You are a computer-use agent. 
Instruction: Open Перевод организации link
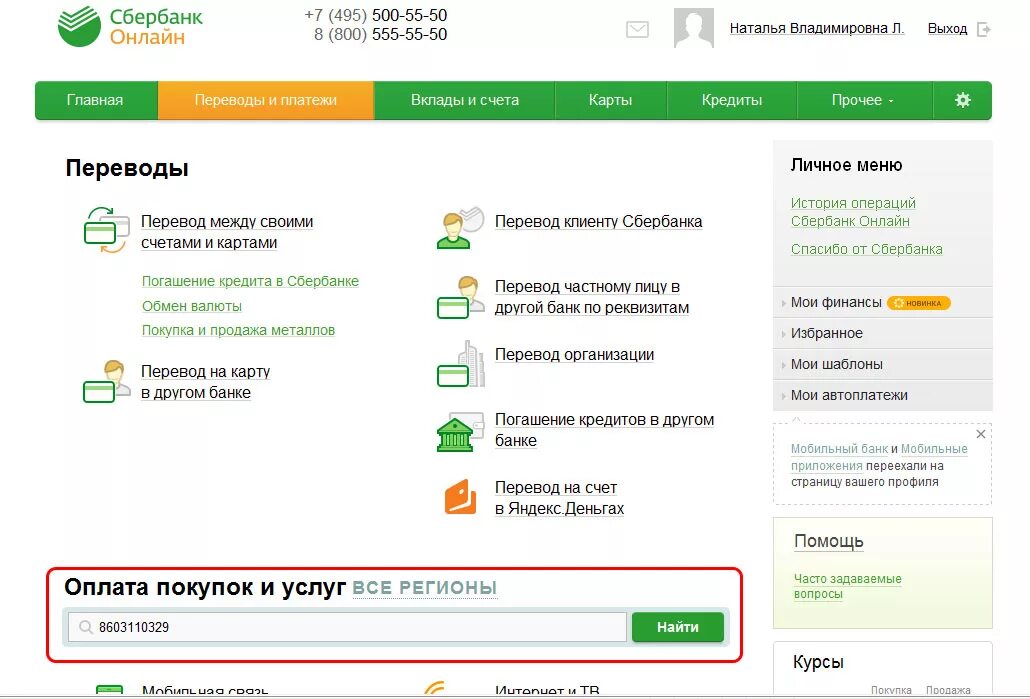click(574, 355)
